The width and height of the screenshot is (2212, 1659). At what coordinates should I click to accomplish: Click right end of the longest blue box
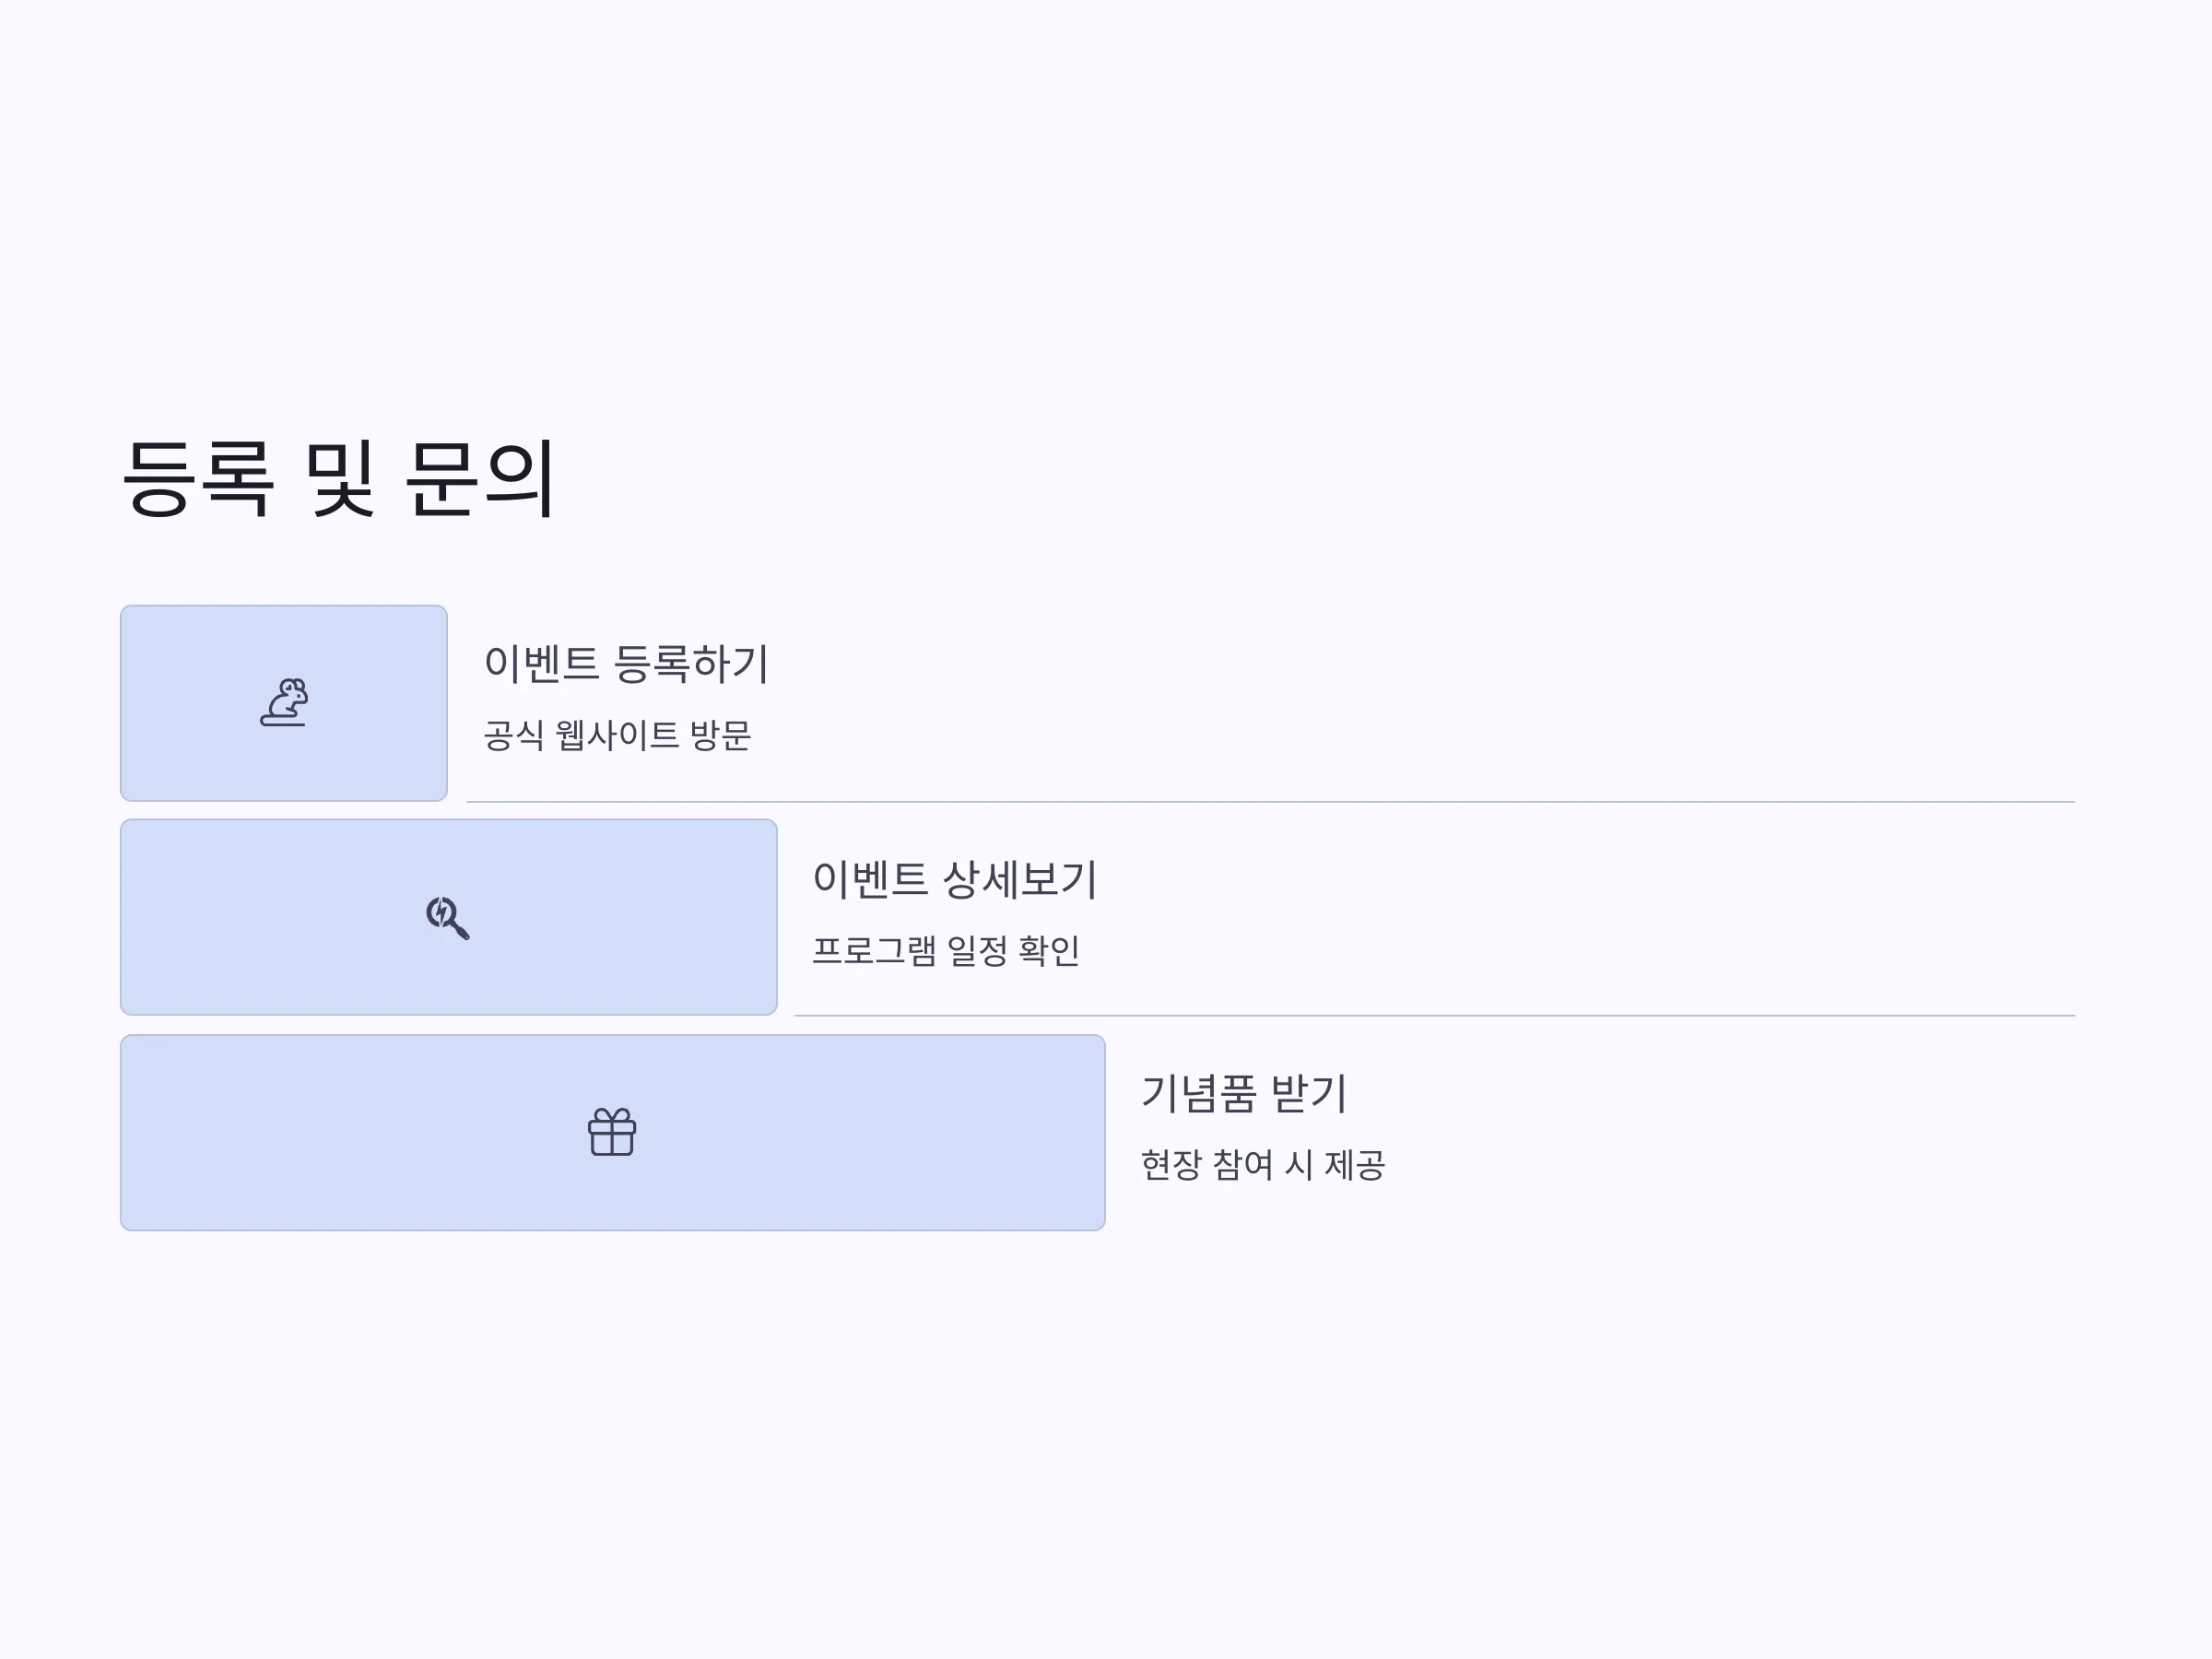pos(1101,1132)
